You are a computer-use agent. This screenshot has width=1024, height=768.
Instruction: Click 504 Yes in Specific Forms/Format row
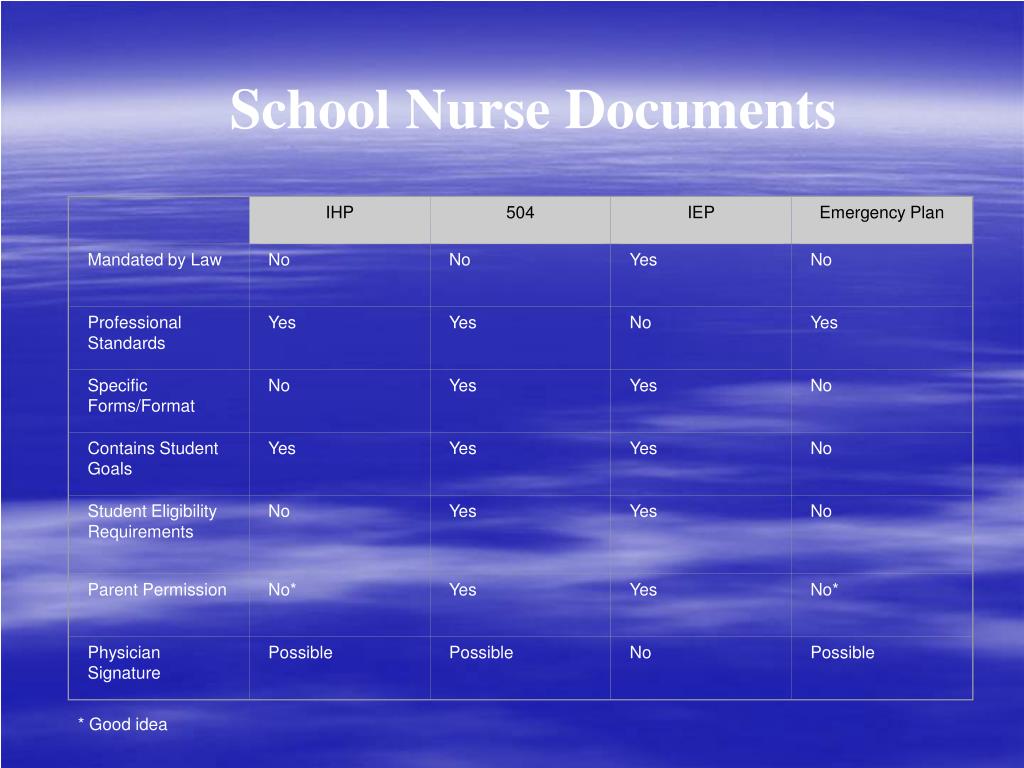tap(462, 385)
